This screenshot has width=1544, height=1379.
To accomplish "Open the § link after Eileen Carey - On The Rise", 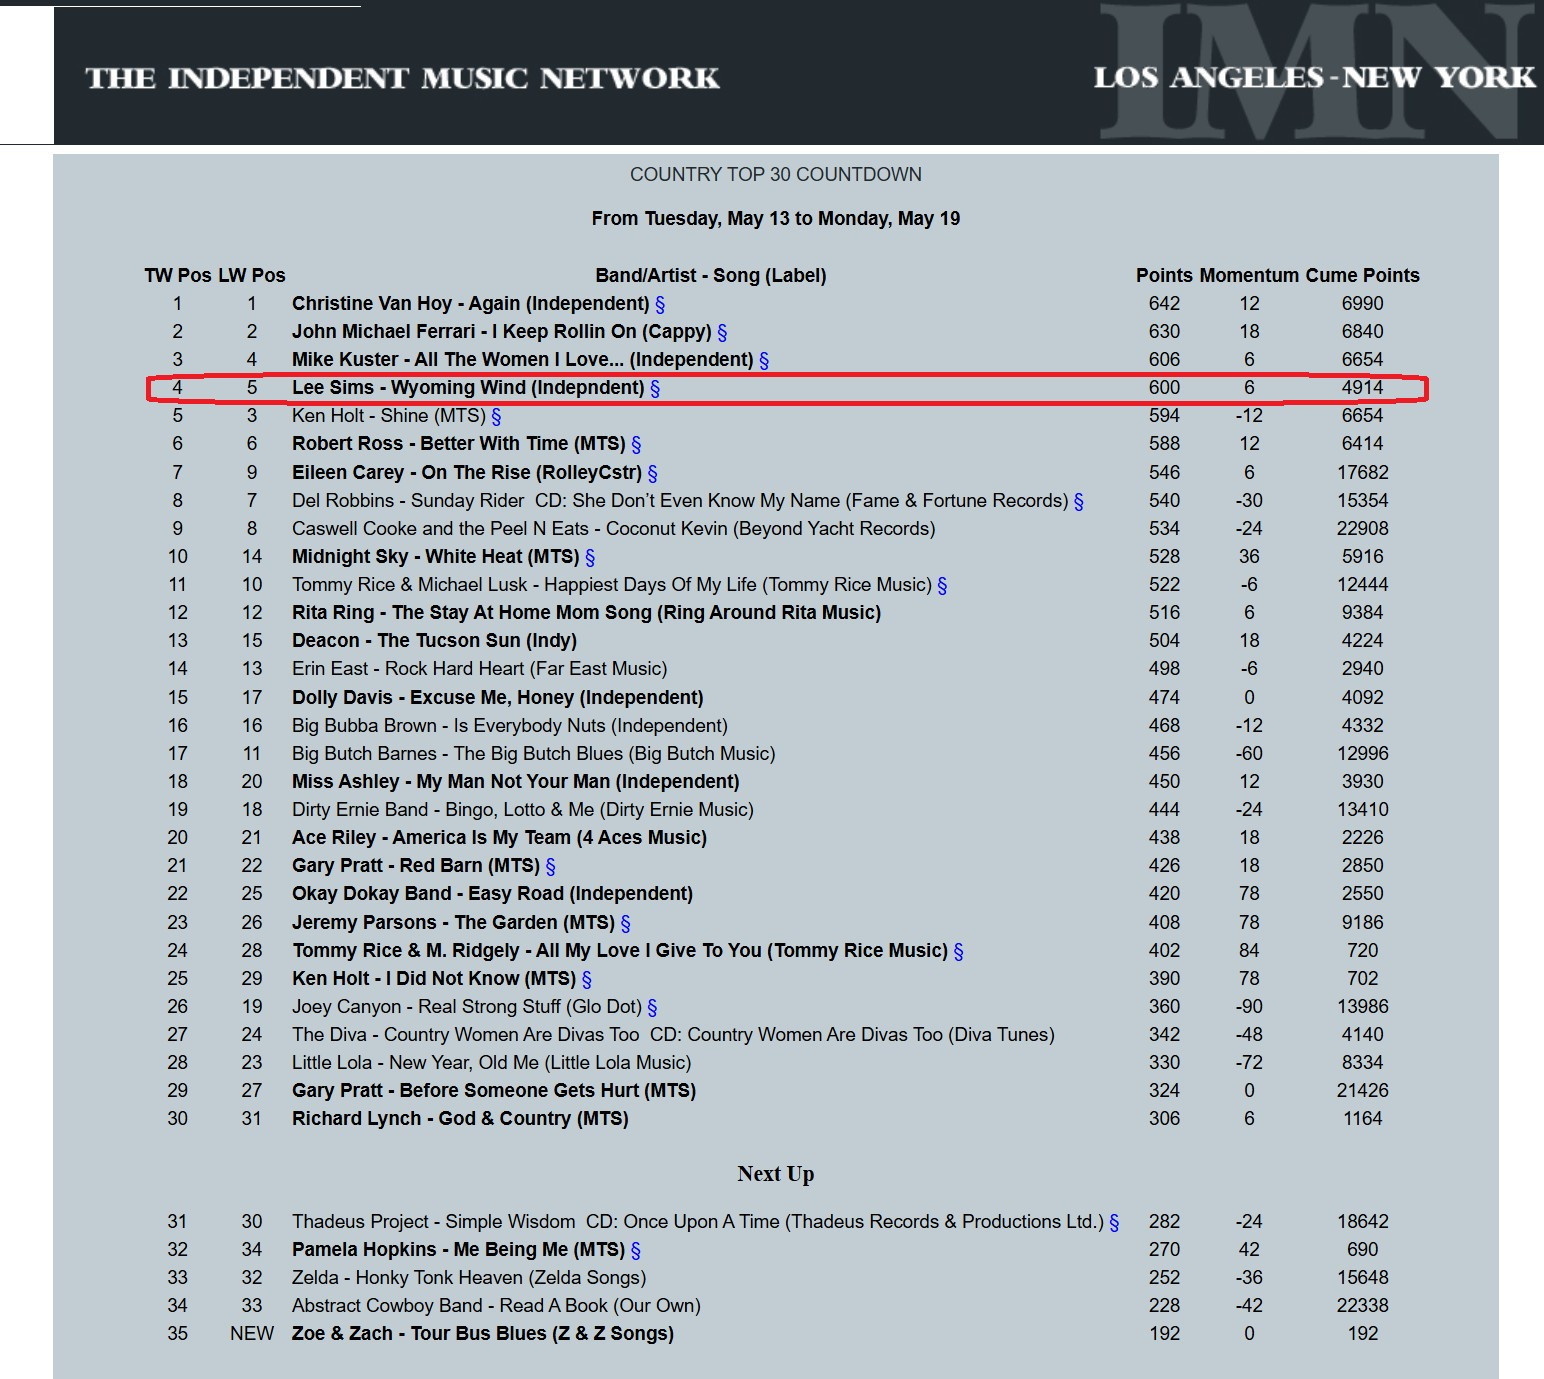I will (652, 473).
